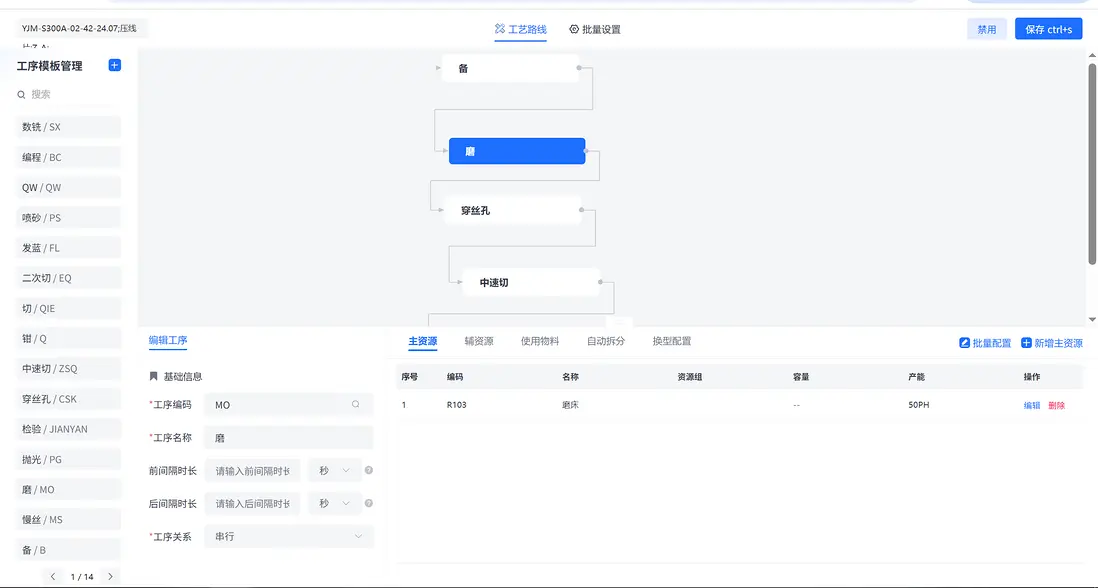
Task: Open the 工序关系 dropdown showing 串行
Action: [288, 537]
